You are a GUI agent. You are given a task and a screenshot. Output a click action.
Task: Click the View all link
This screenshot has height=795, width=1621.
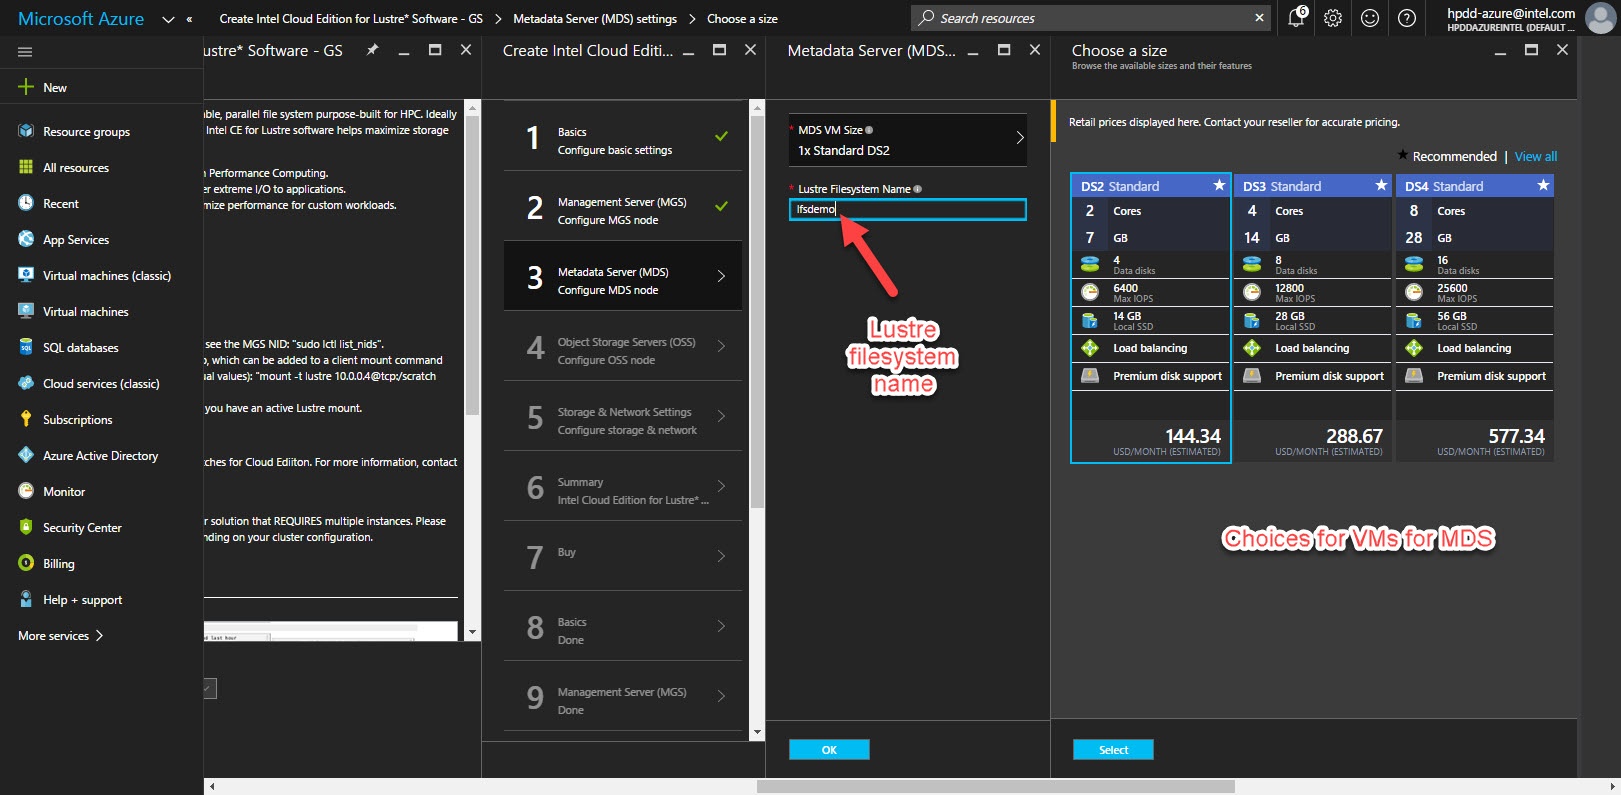click(1536, 156)
